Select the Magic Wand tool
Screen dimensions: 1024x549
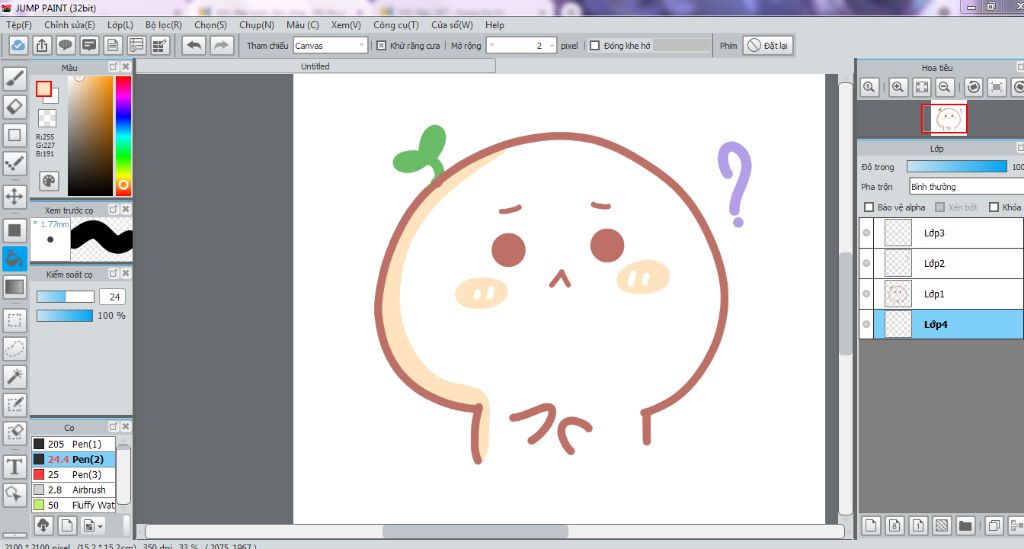click(x=14, y=377)
